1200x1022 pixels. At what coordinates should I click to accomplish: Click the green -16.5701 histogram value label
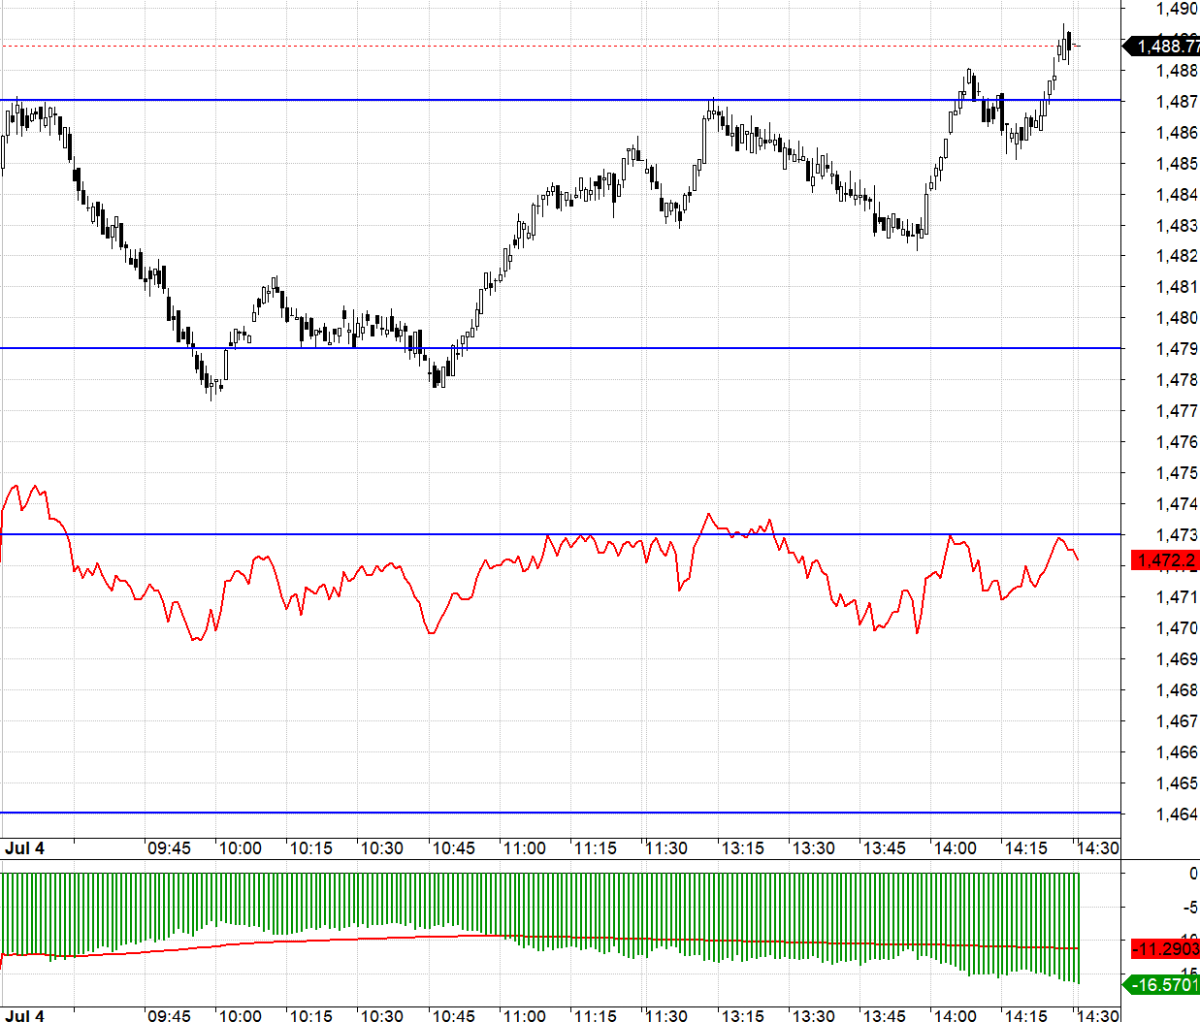1163,985
